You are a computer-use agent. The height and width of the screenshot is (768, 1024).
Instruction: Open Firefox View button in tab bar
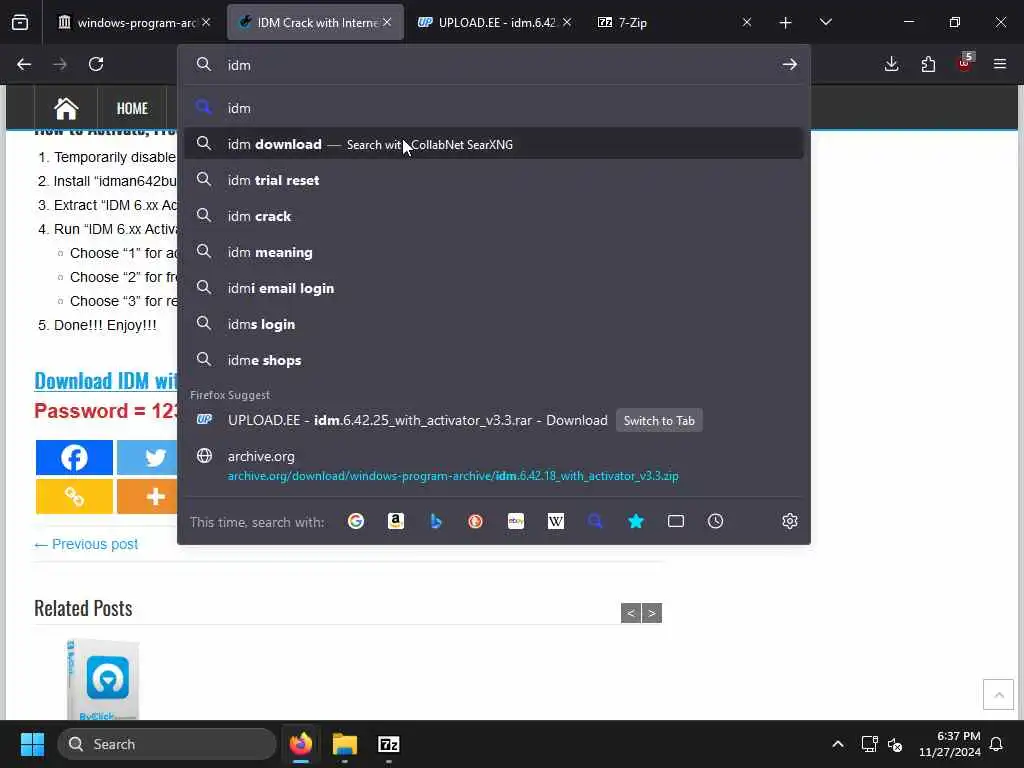click(20, 22)
